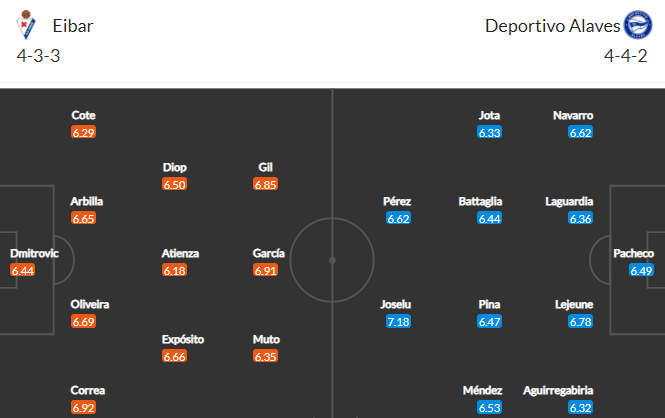Click García's 6.91 rating badge
This screenshot has width=665, height=418.
[x=265, y=270]
